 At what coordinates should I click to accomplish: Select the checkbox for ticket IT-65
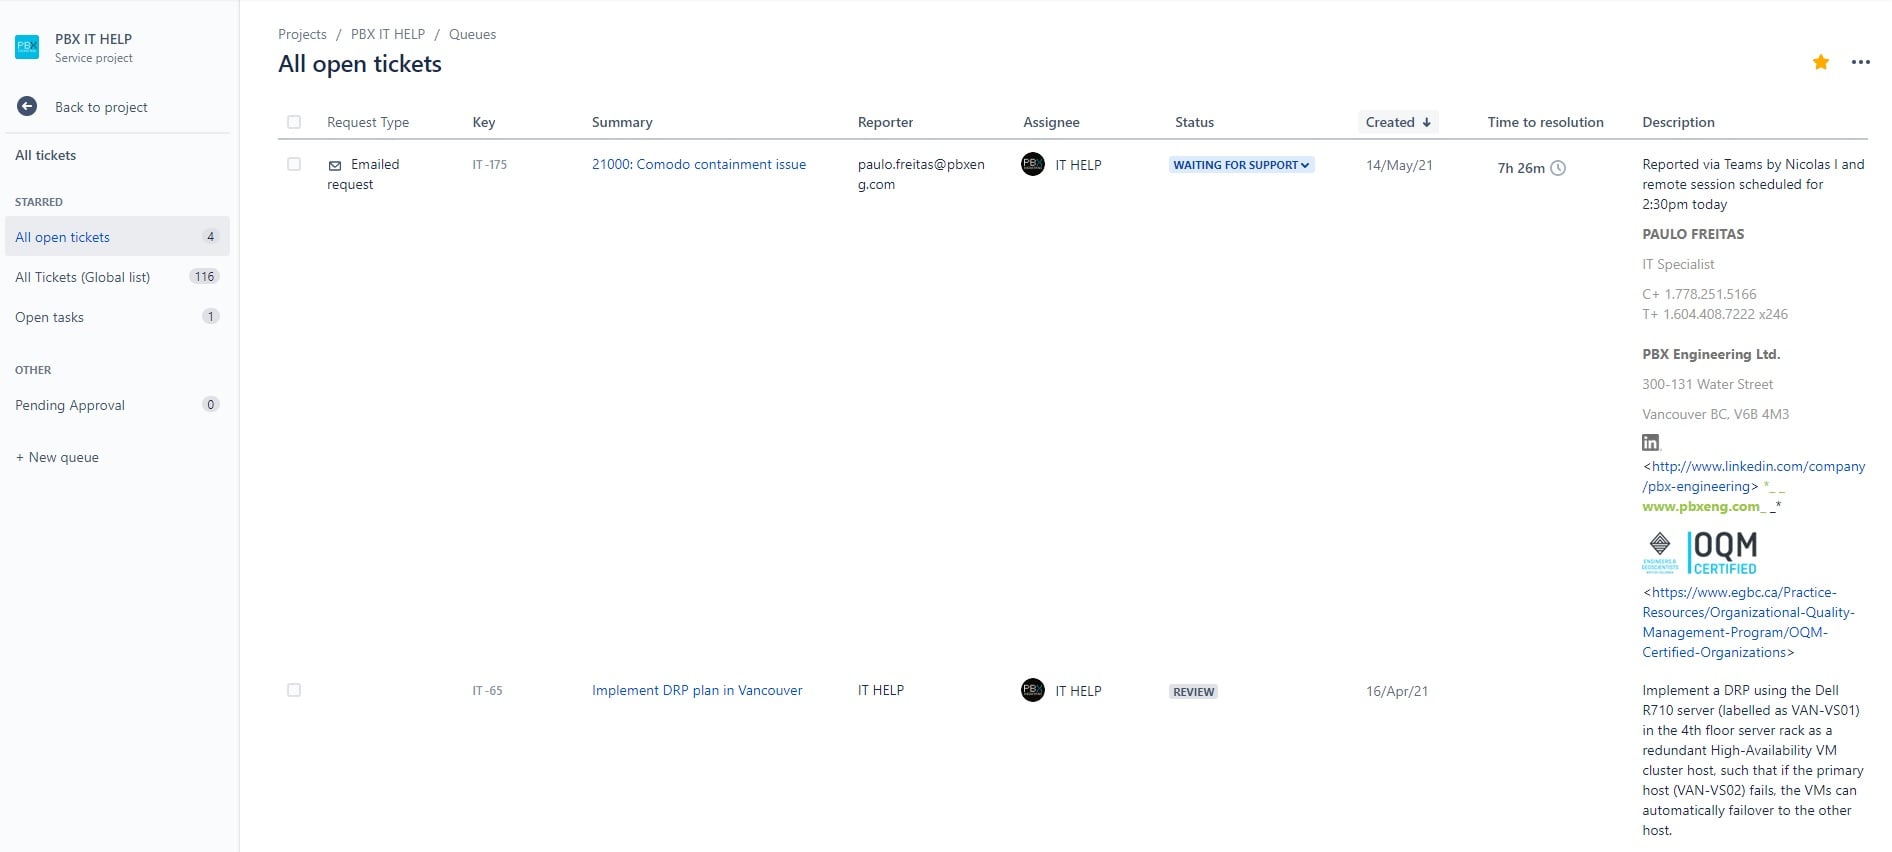tap(294, 690)
